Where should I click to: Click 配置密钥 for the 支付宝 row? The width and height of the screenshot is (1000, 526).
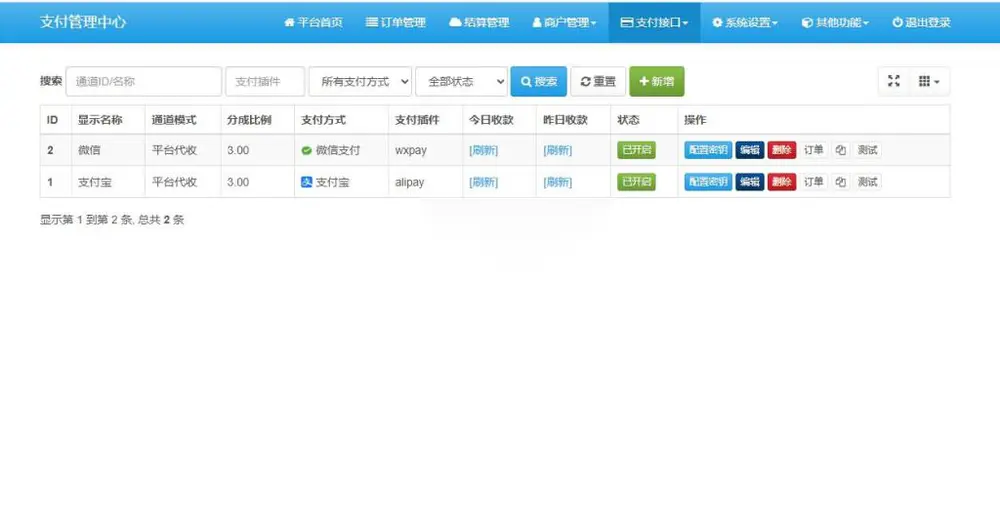click(x=708, y=182)
